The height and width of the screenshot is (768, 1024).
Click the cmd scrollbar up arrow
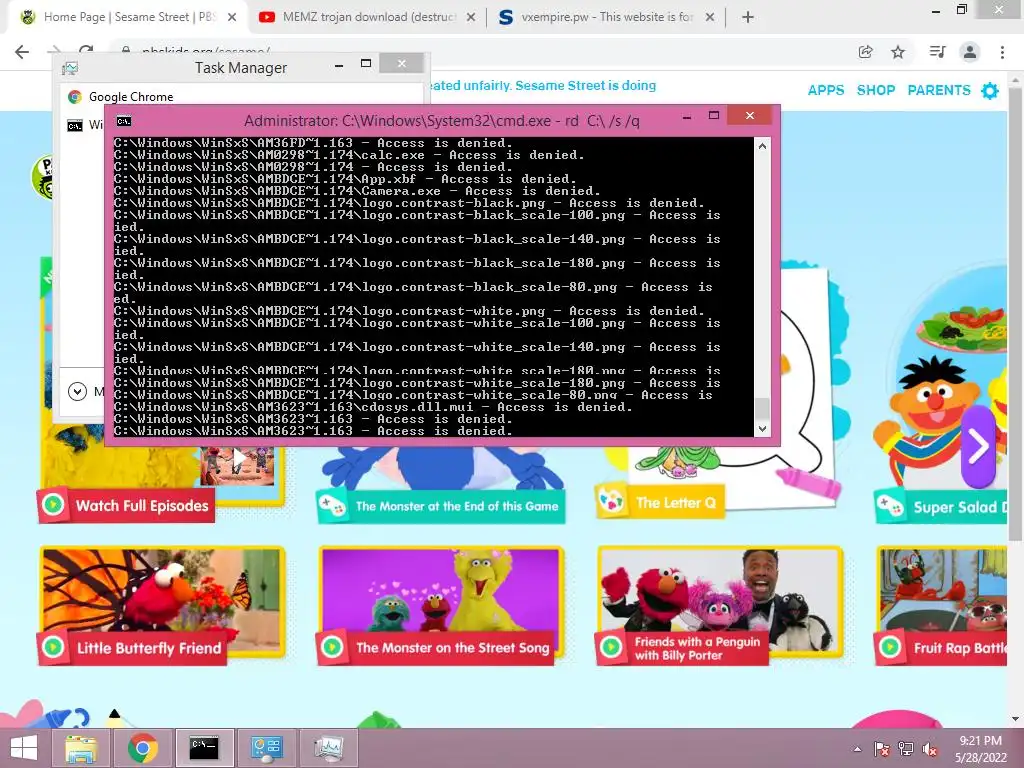(762, 146)
